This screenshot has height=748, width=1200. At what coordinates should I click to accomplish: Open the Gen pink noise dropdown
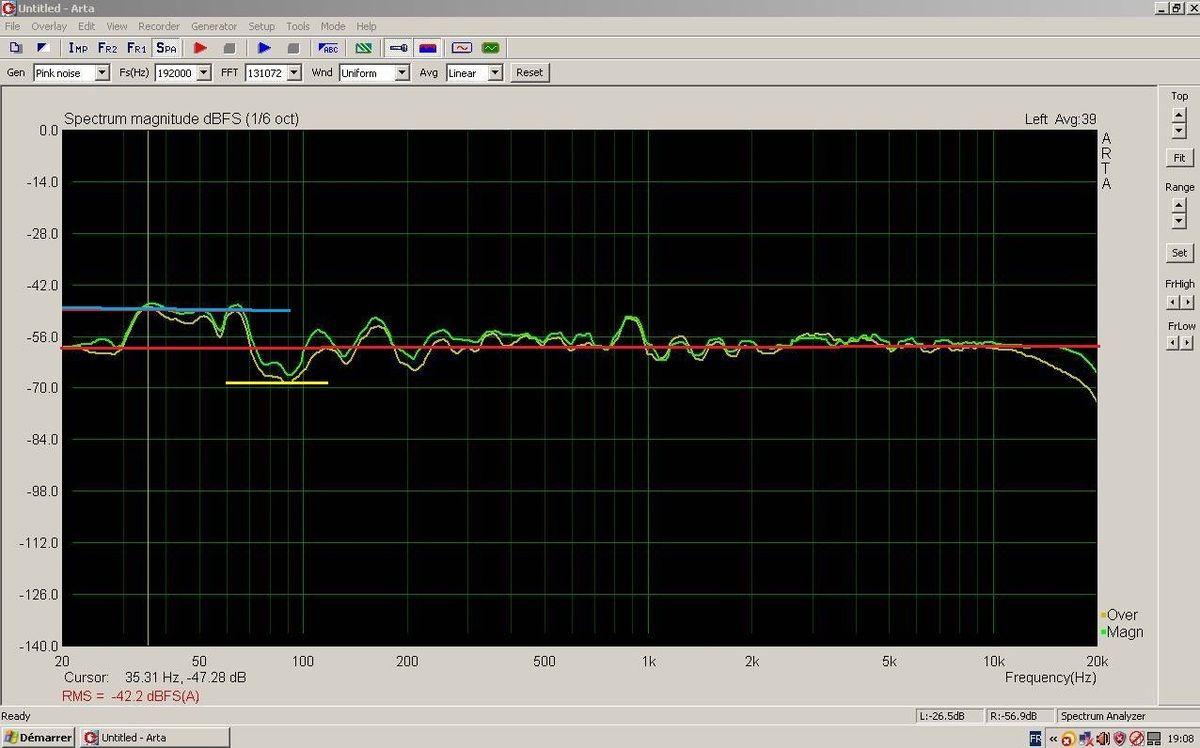pos(102,73)
